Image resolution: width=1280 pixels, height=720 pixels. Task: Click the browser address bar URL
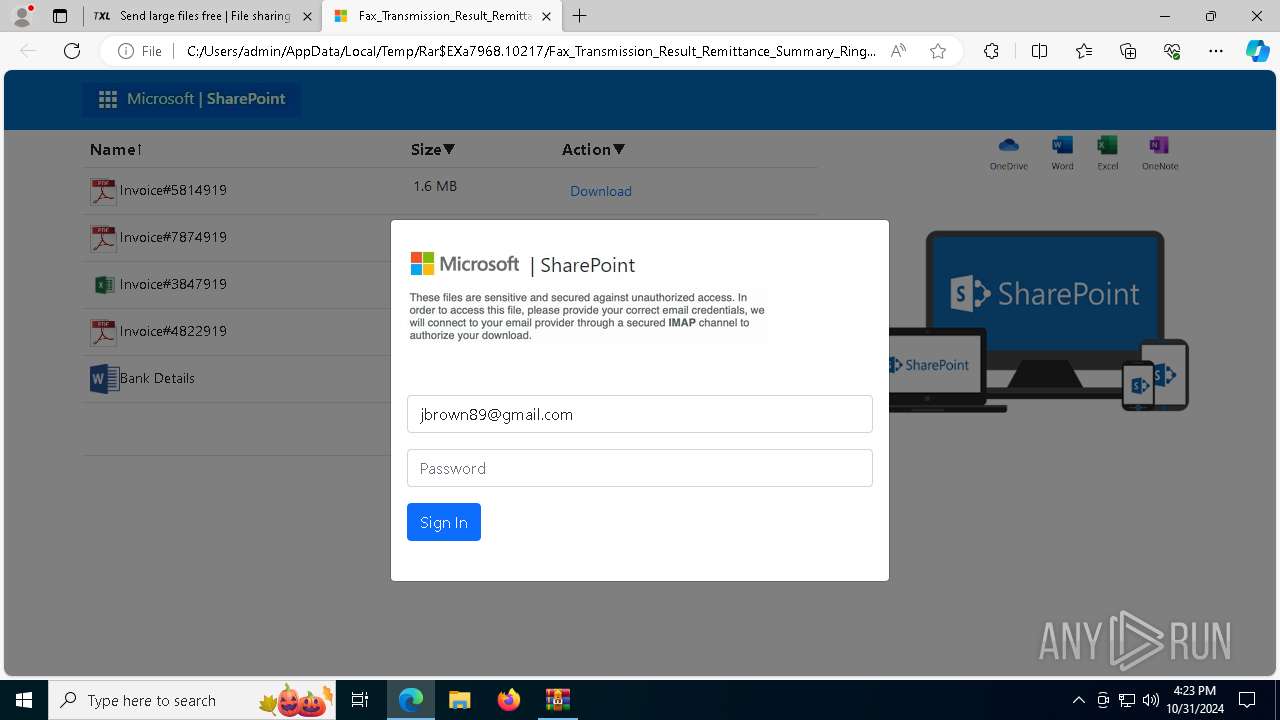click(x=531, y=51)
